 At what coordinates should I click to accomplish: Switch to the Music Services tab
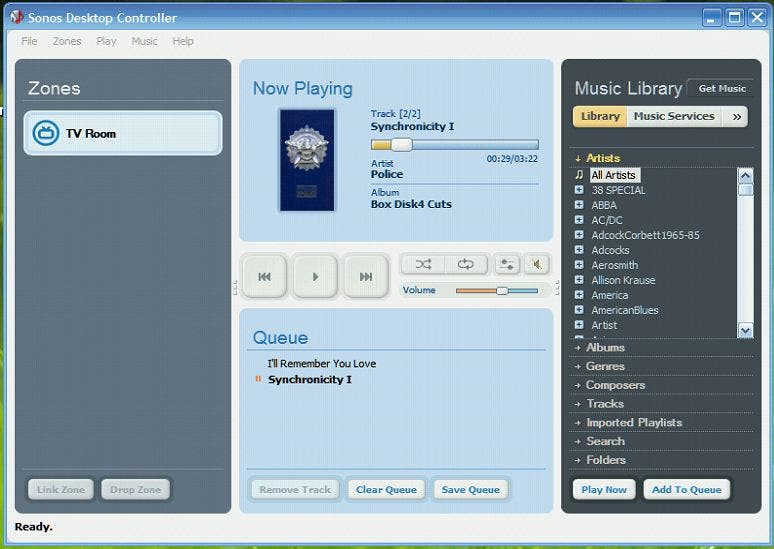click(674, 117)
